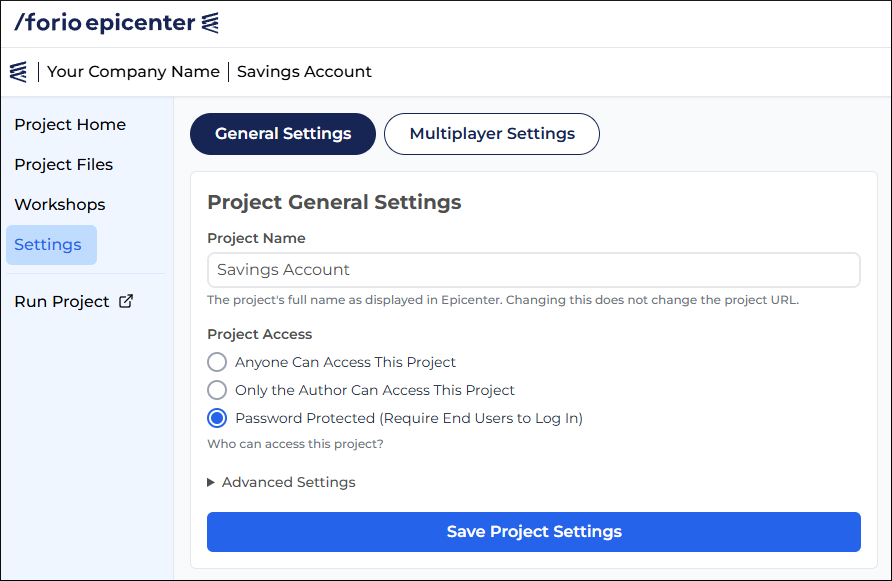Image resolution: width=892 pixels, height=581 pixels.
Task: Select Anyone Can Access This Project option
Action: (x=217, y=362)
